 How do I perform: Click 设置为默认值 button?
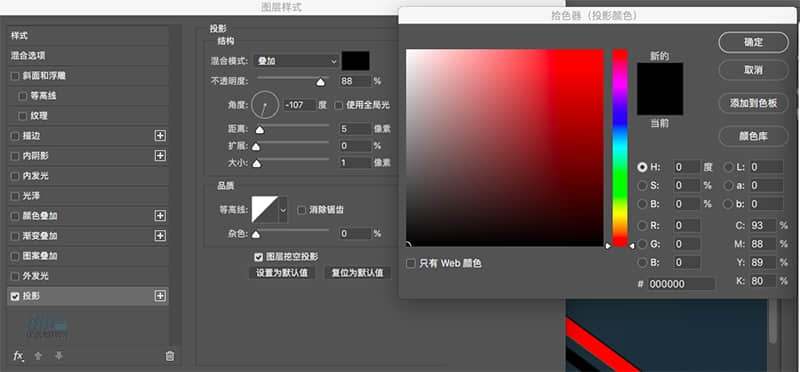[x=282, y=272]
